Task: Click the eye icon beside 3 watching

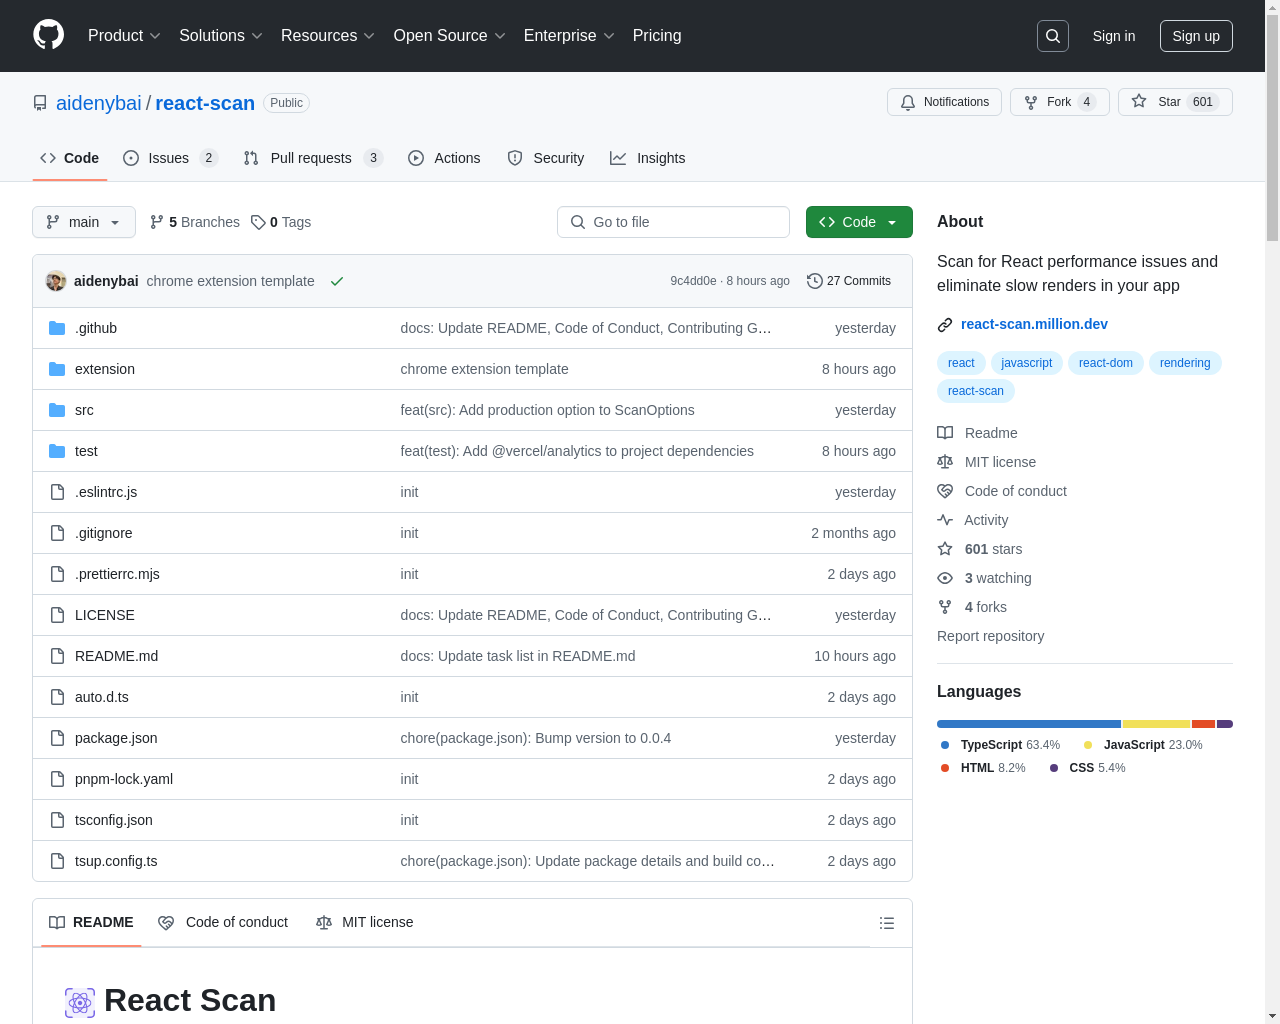Action: click(x=945, y=578)
